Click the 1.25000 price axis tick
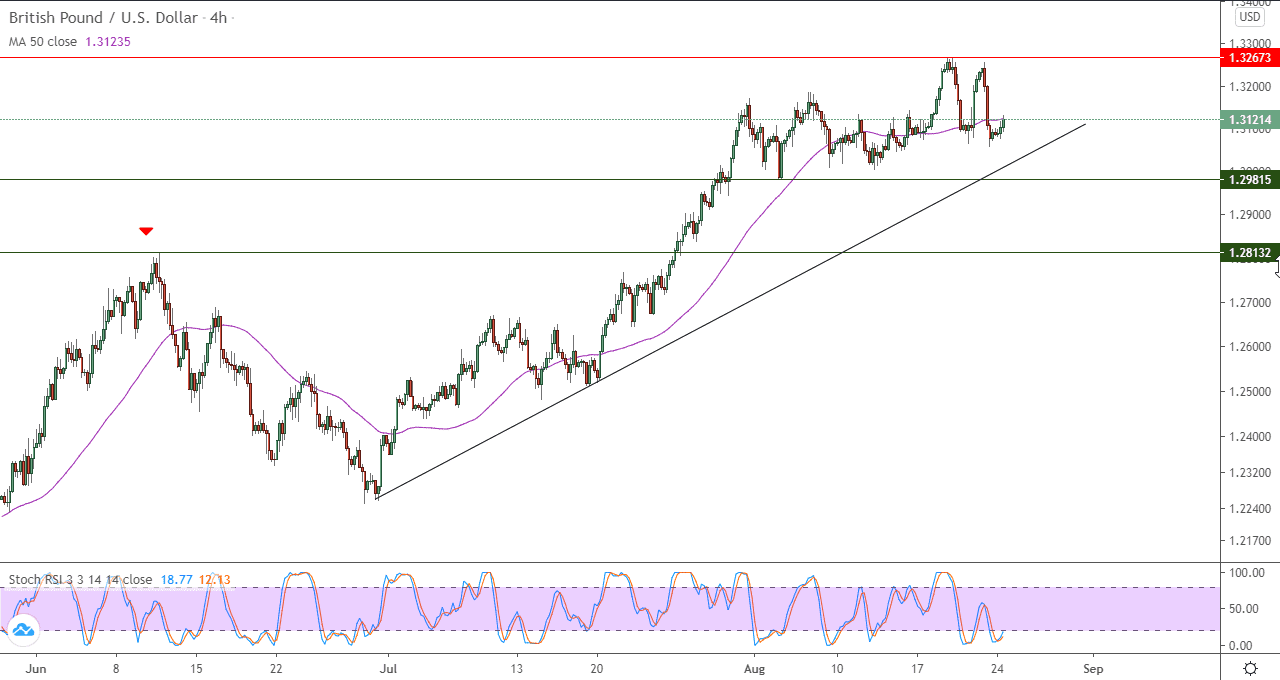This screenshot has height=680, width=1280. (x=1250, y=391)
